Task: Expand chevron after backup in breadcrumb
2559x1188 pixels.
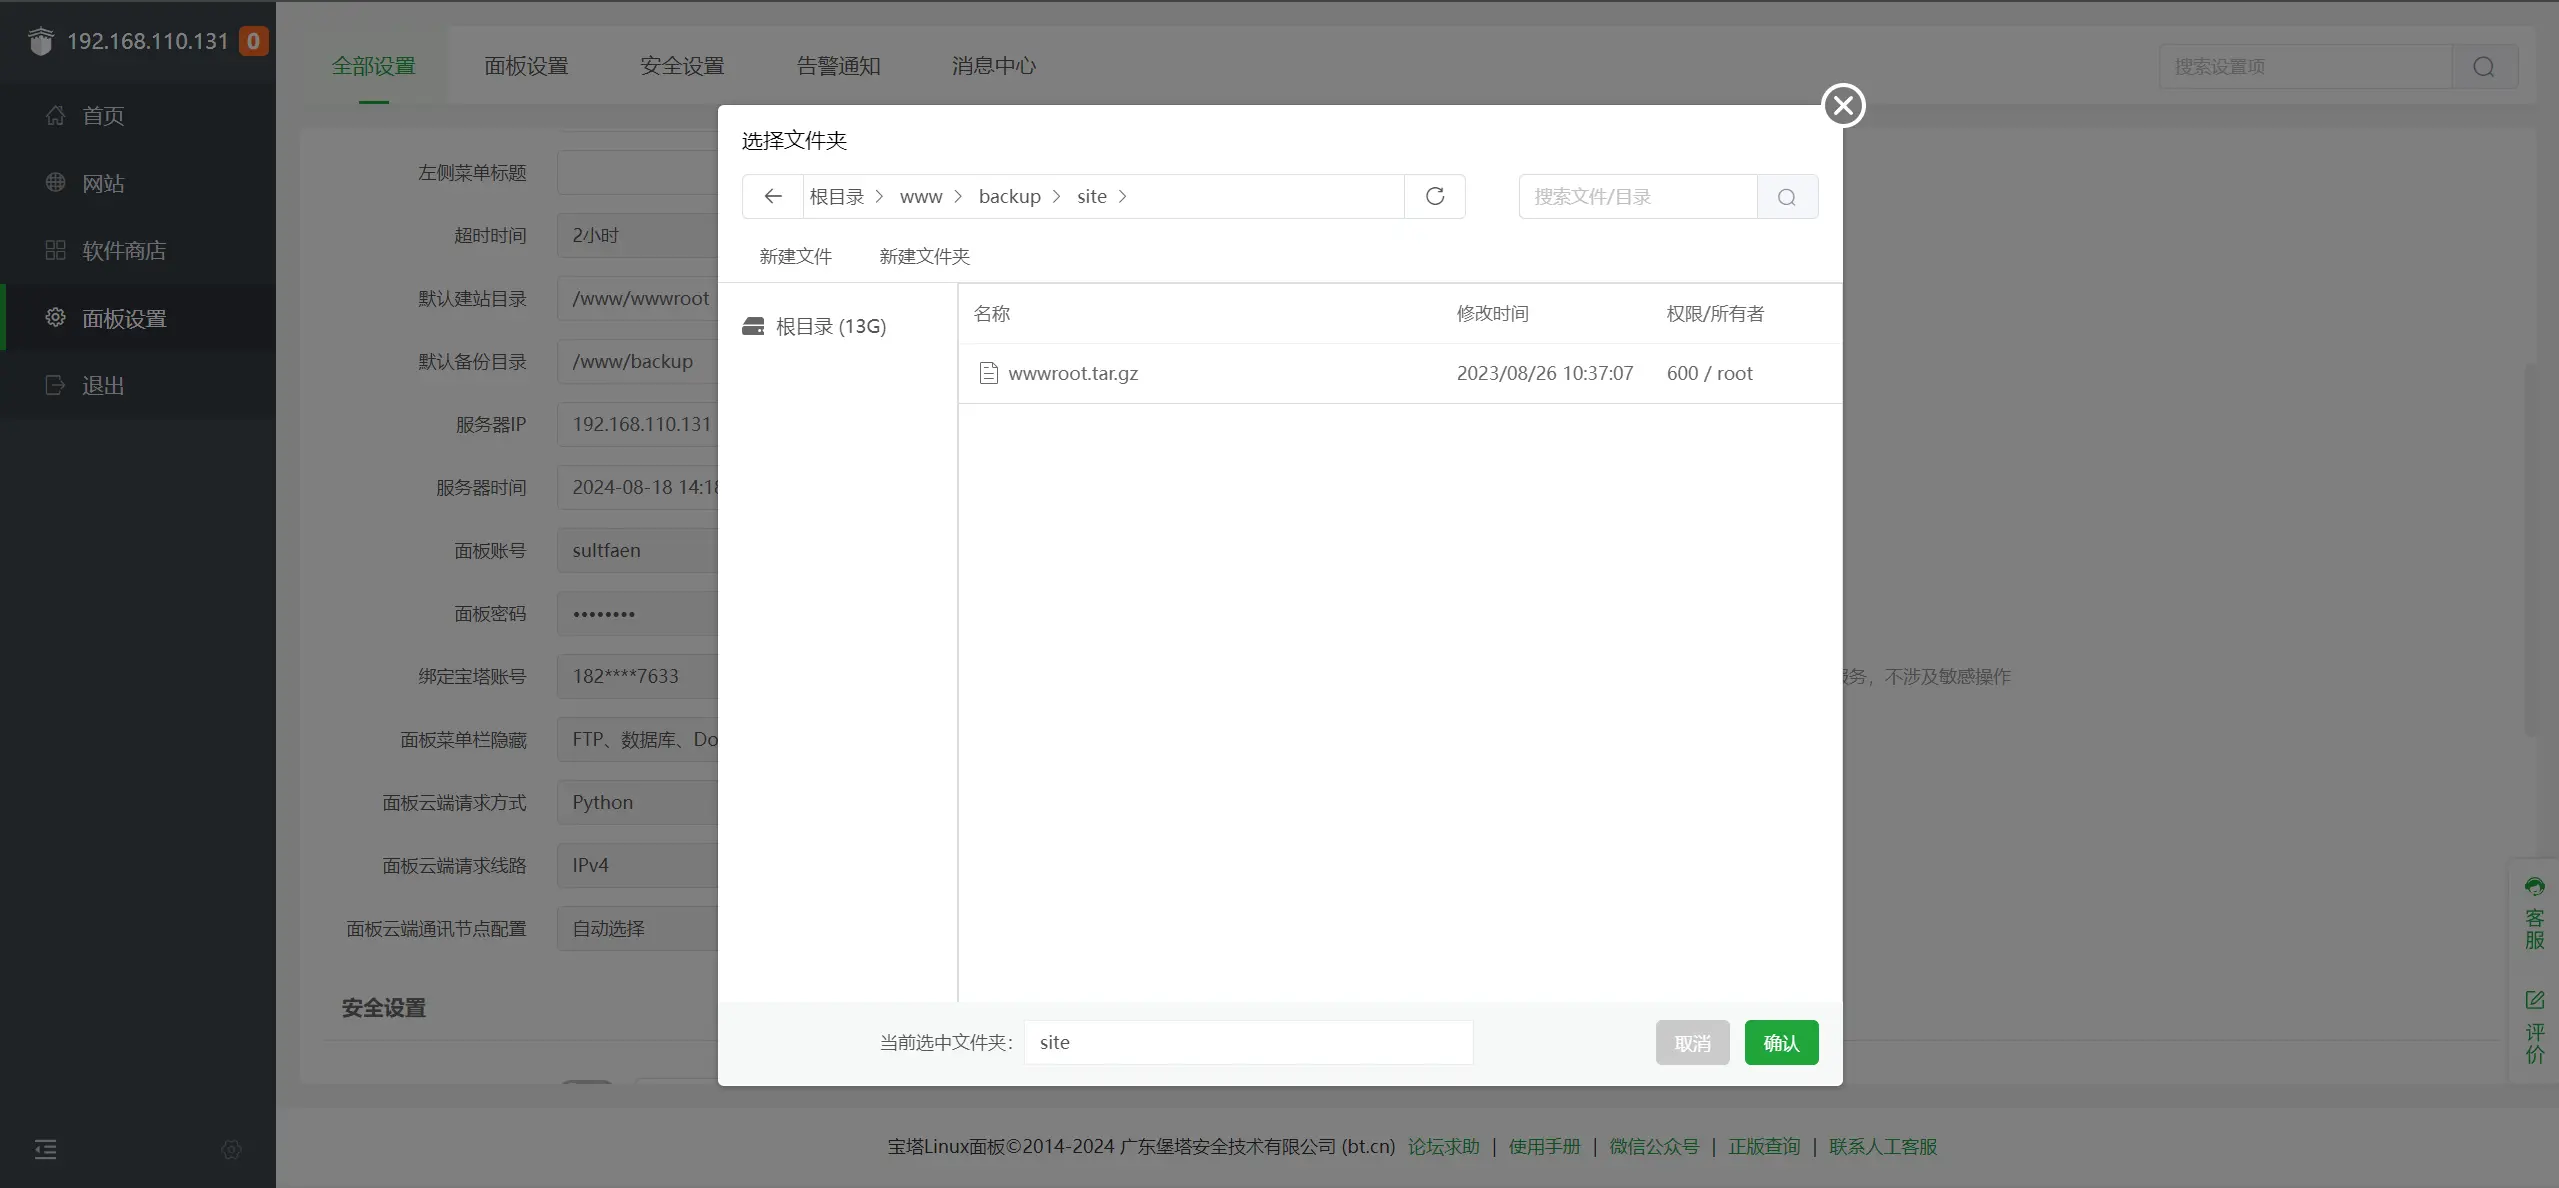Action: [x=1056, y=196]
